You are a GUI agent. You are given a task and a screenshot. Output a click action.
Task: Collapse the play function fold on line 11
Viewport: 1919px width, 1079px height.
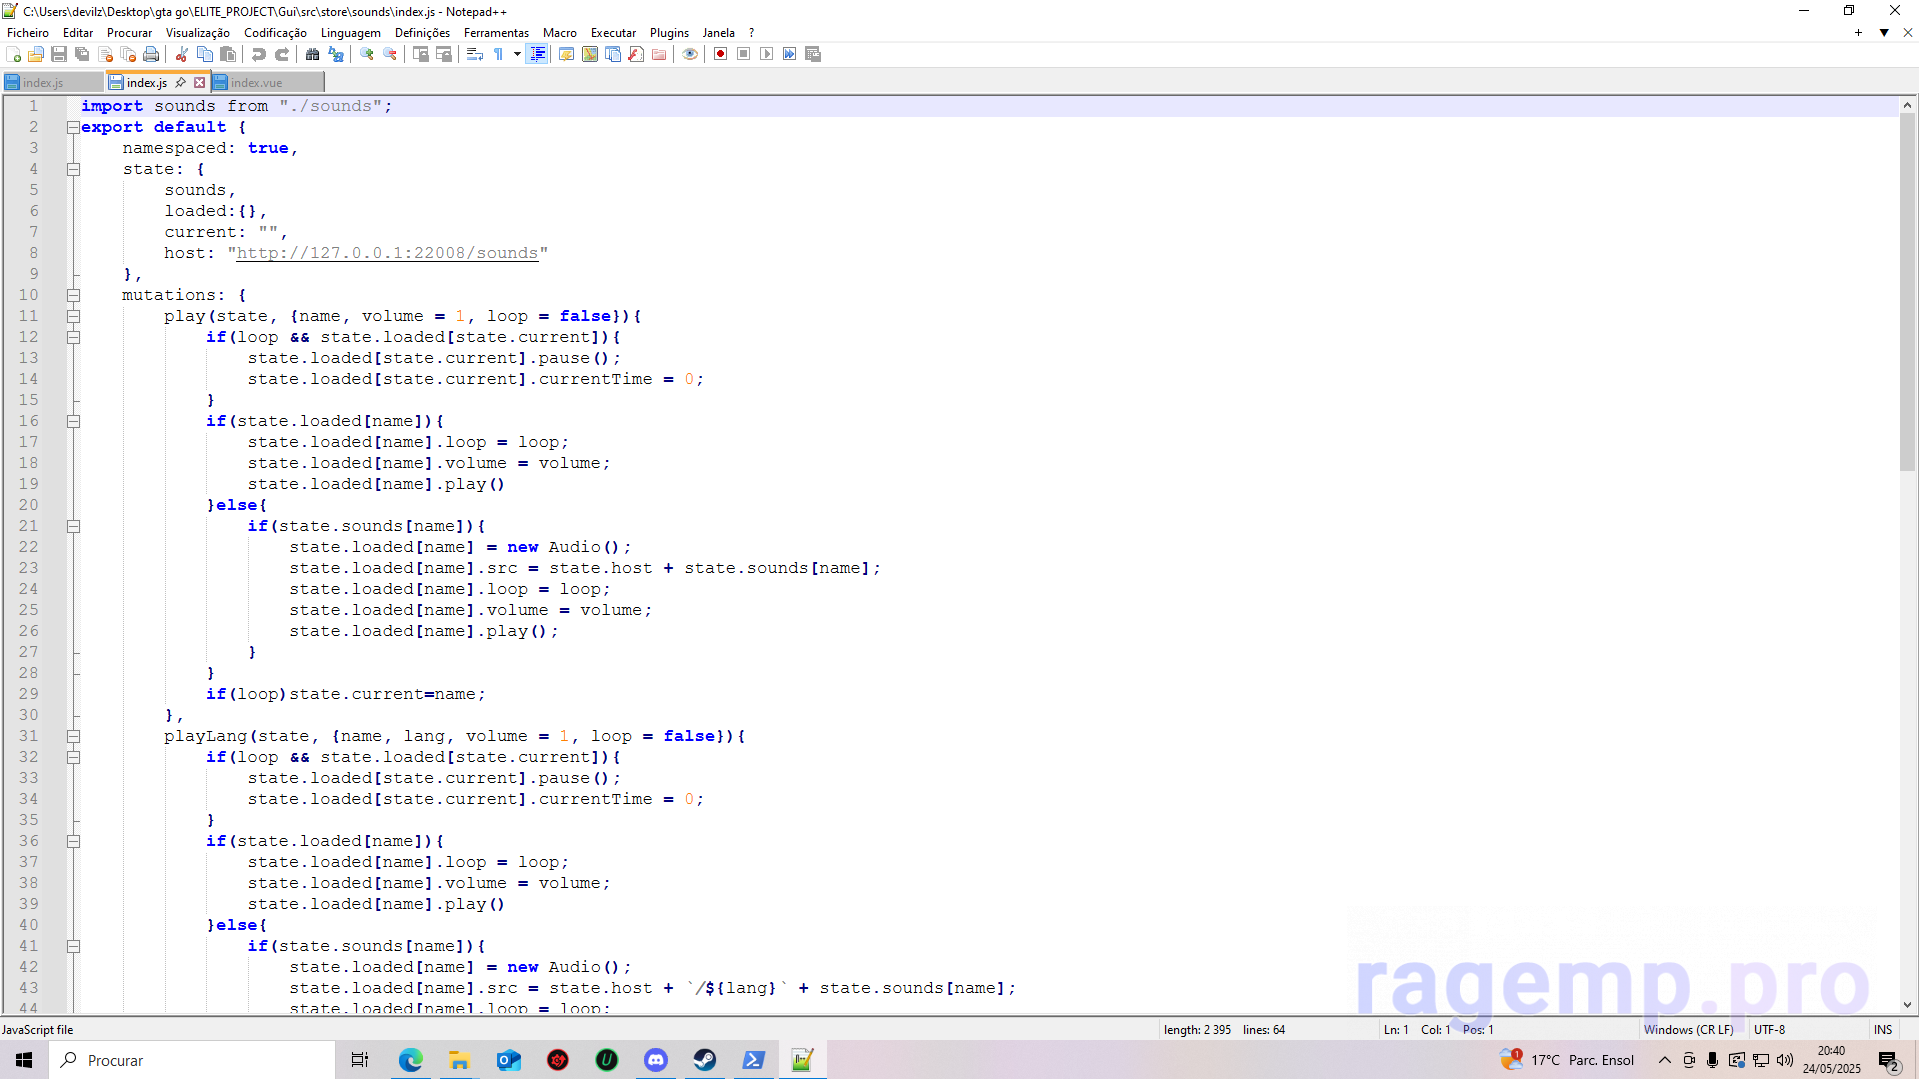tap(73, 316)
